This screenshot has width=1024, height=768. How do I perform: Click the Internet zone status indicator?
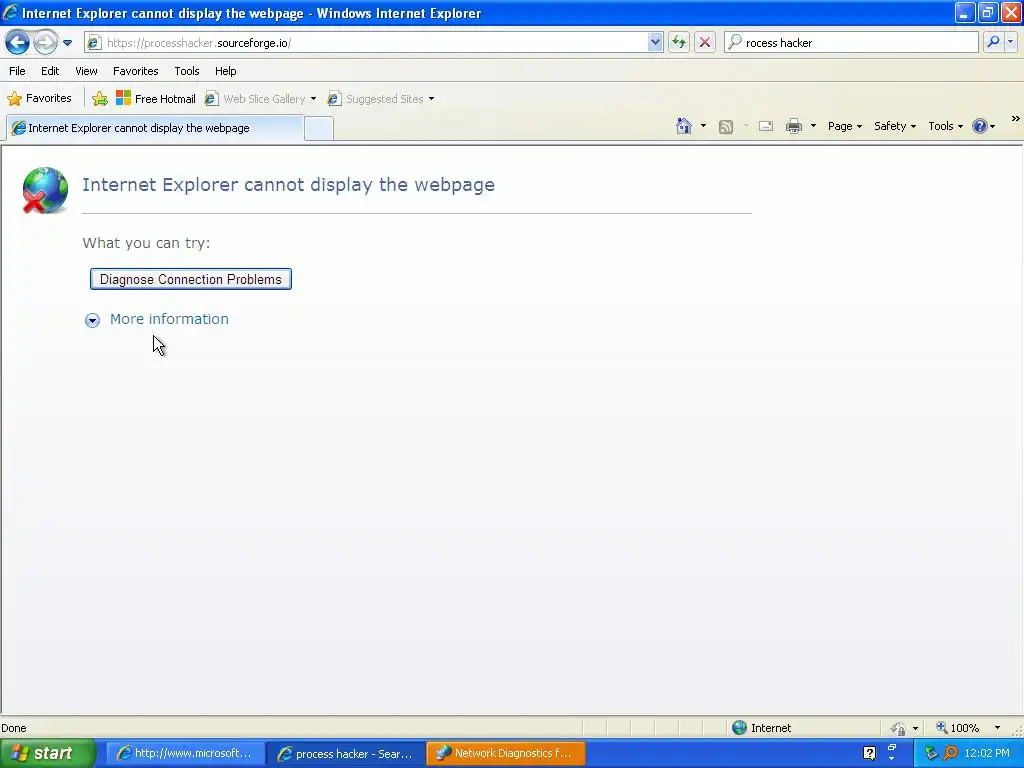point(761,728)
